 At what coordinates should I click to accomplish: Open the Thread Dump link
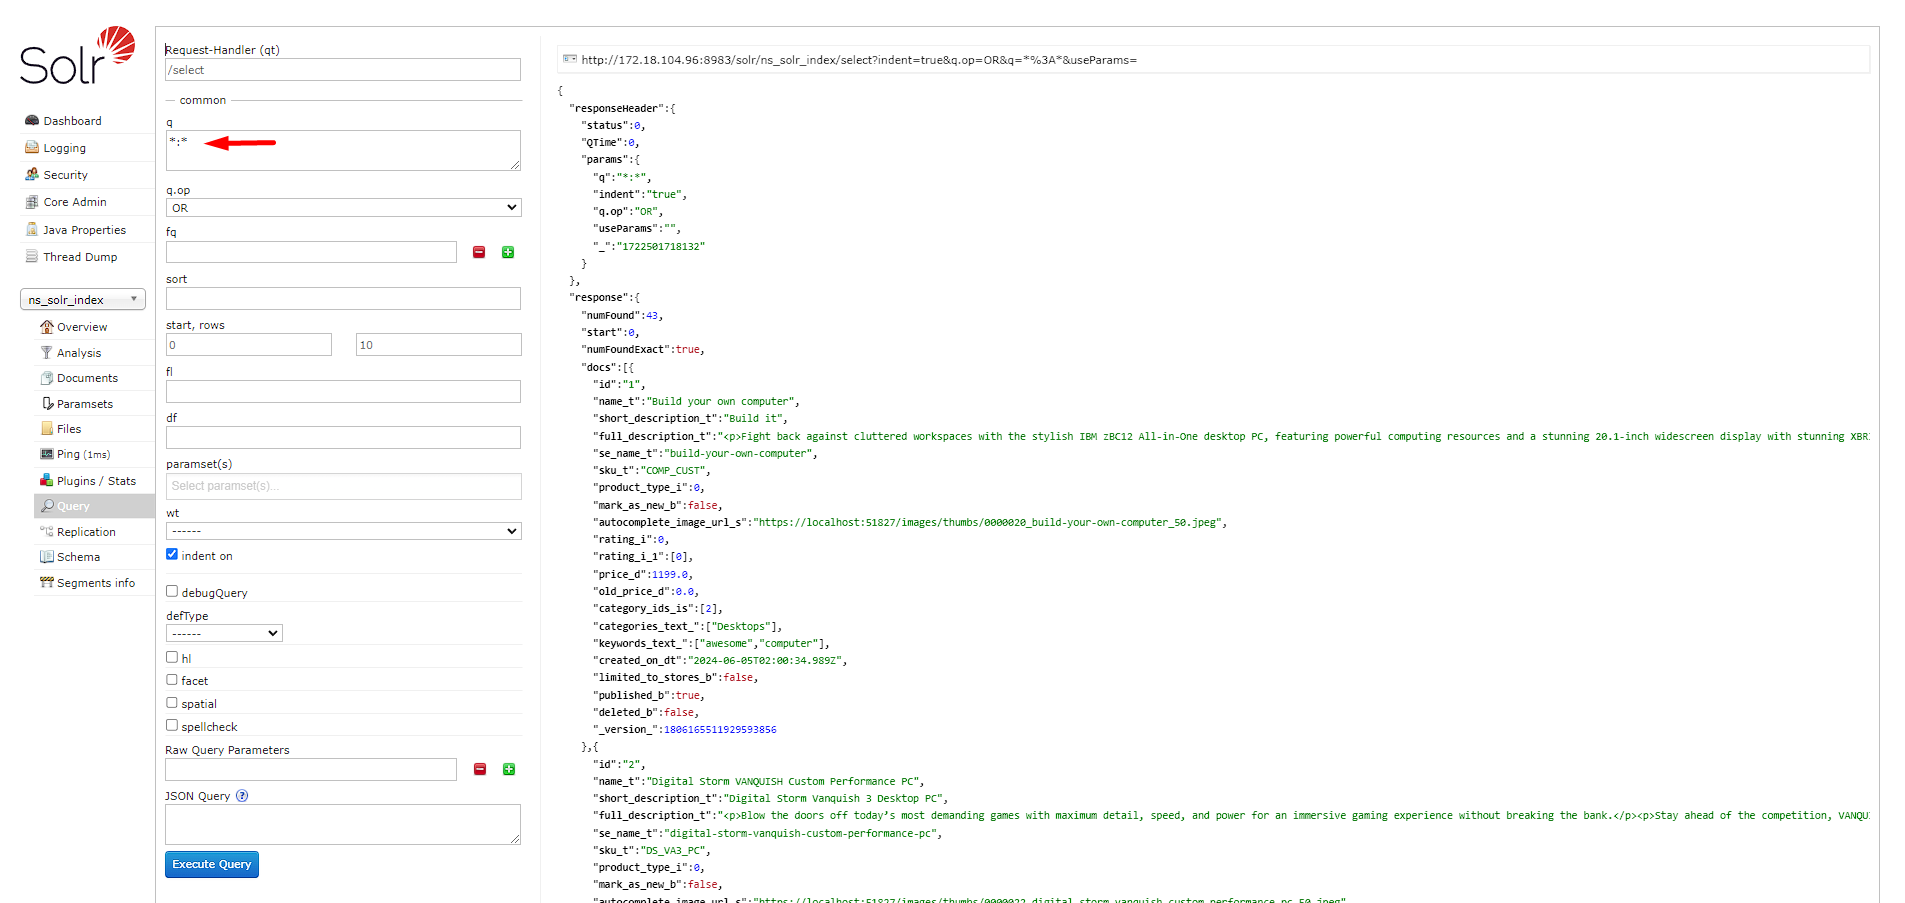[80, 257]
